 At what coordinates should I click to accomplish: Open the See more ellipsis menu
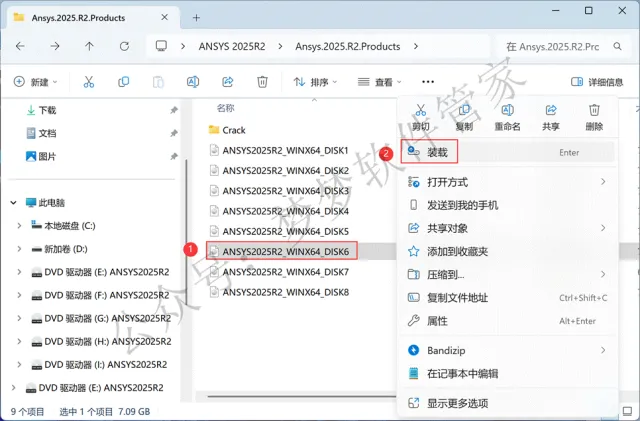[428, 82]
